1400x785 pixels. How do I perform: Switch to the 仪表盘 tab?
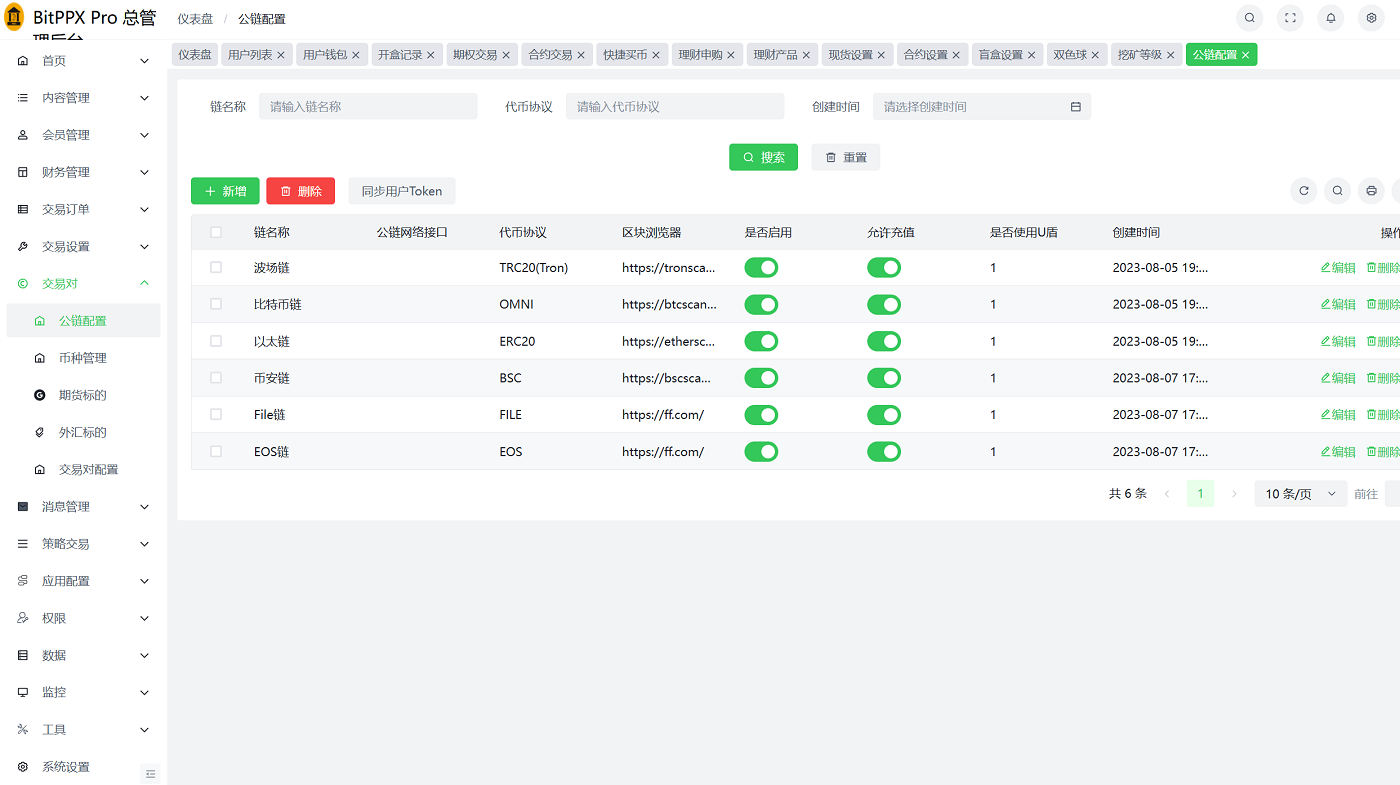pyautogui.click(x=195, y=55)
